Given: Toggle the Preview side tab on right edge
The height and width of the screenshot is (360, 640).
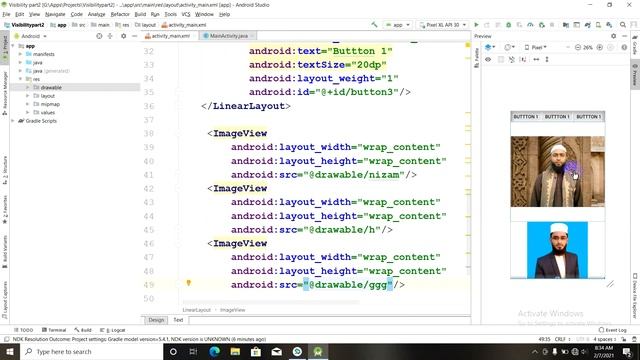Looking at the screenshot, I should tap(635, 74).
